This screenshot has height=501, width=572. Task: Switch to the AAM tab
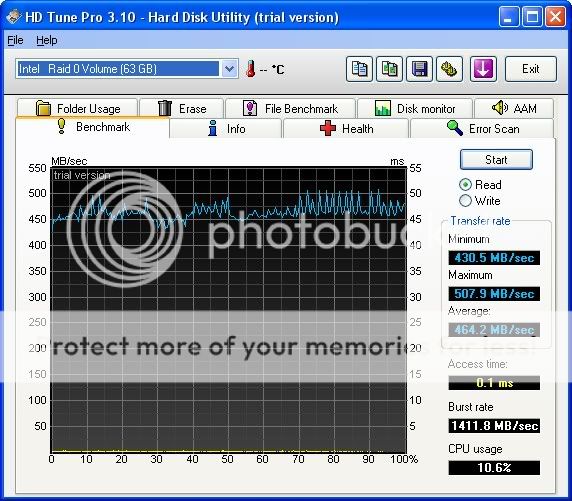click(514, 108)
